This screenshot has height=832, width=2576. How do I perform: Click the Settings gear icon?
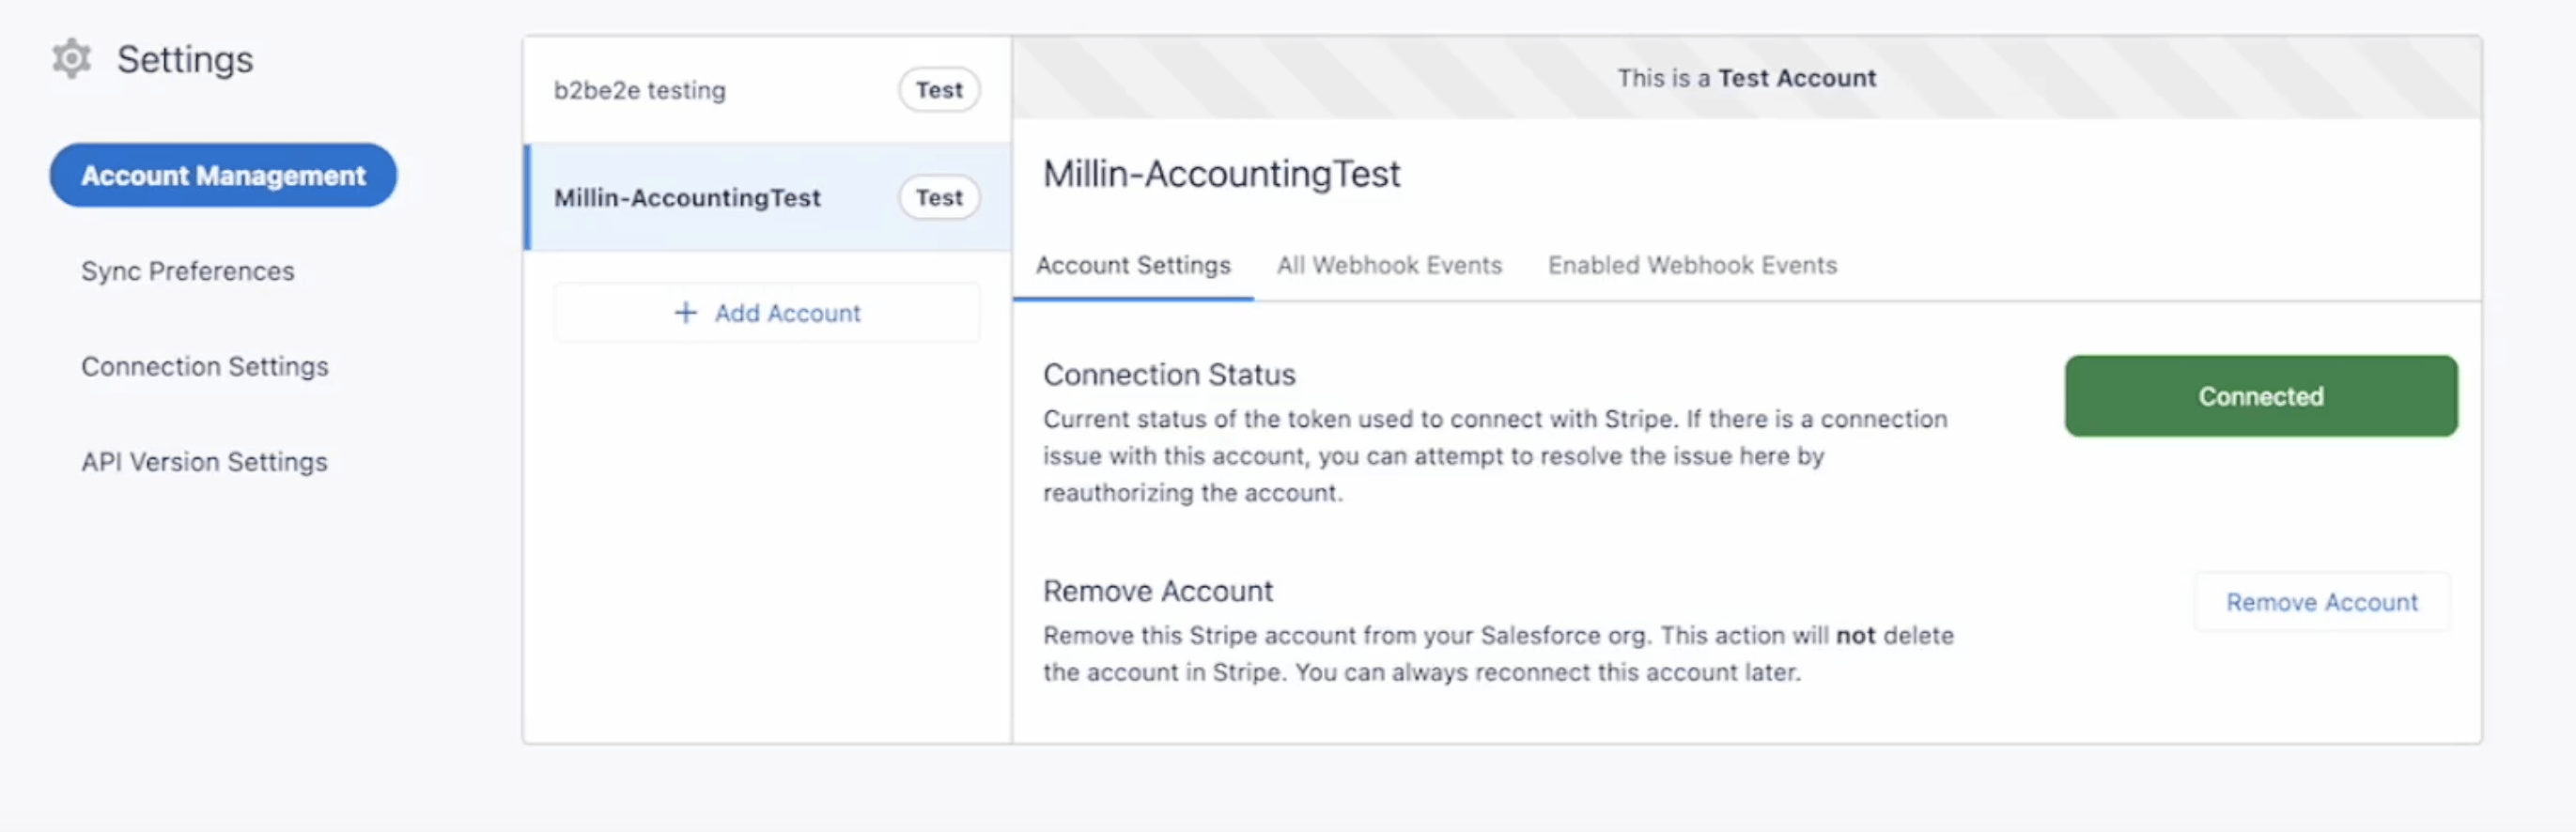pos(71,59)
